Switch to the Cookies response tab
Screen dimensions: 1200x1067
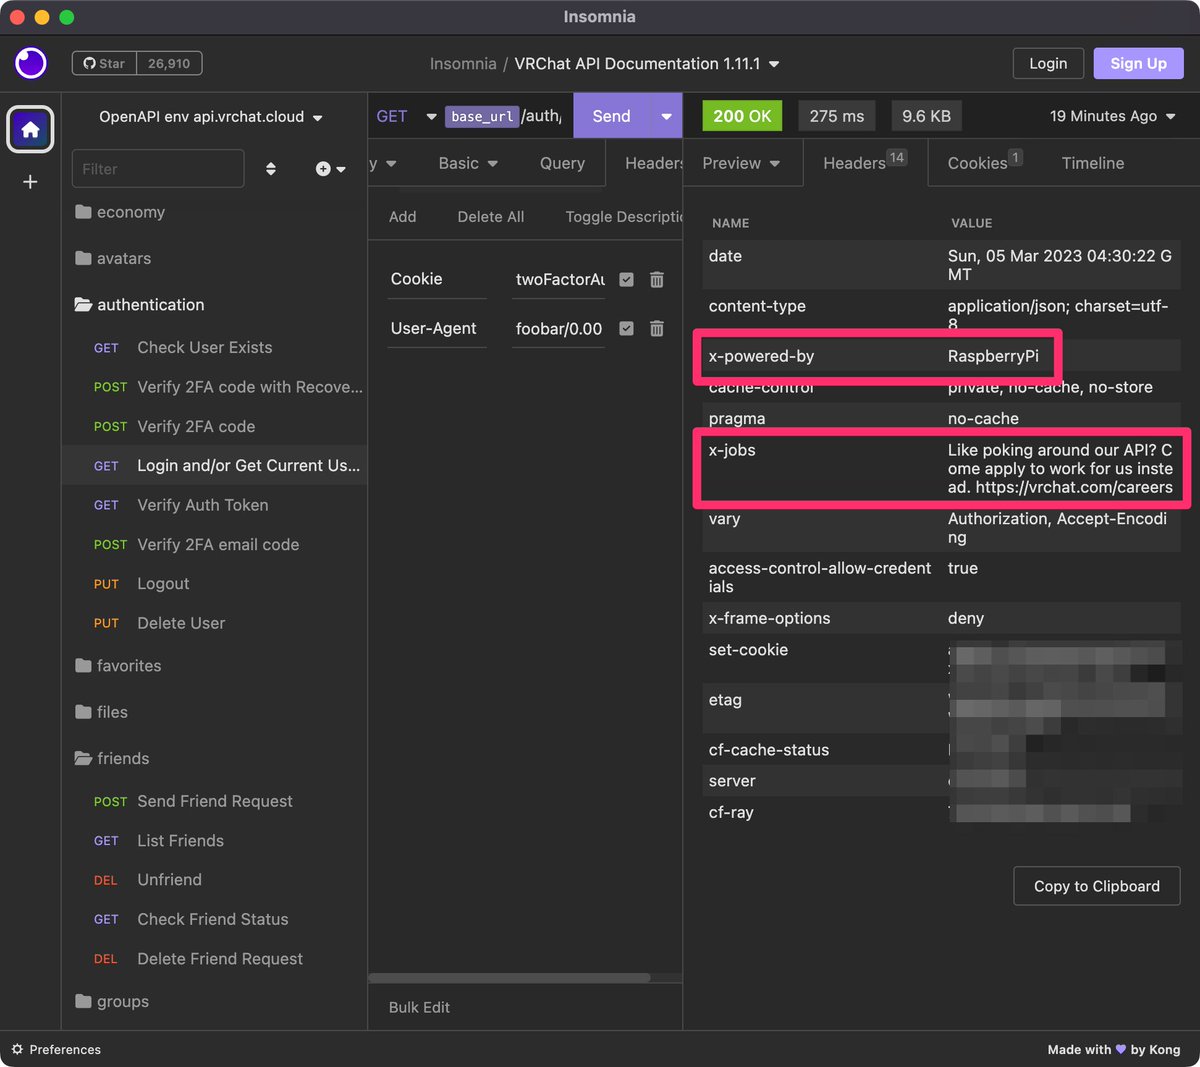(984, 162)
